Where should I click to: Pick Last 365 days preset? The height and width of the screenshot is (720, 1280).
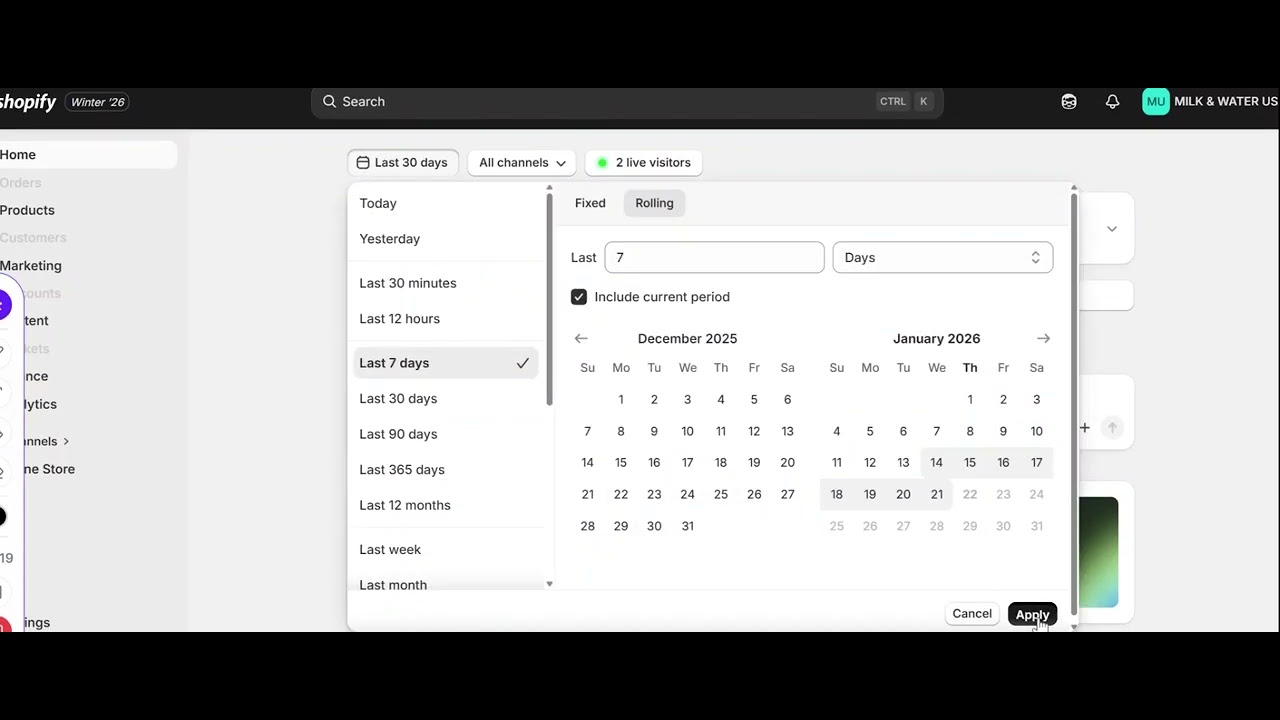445,470
